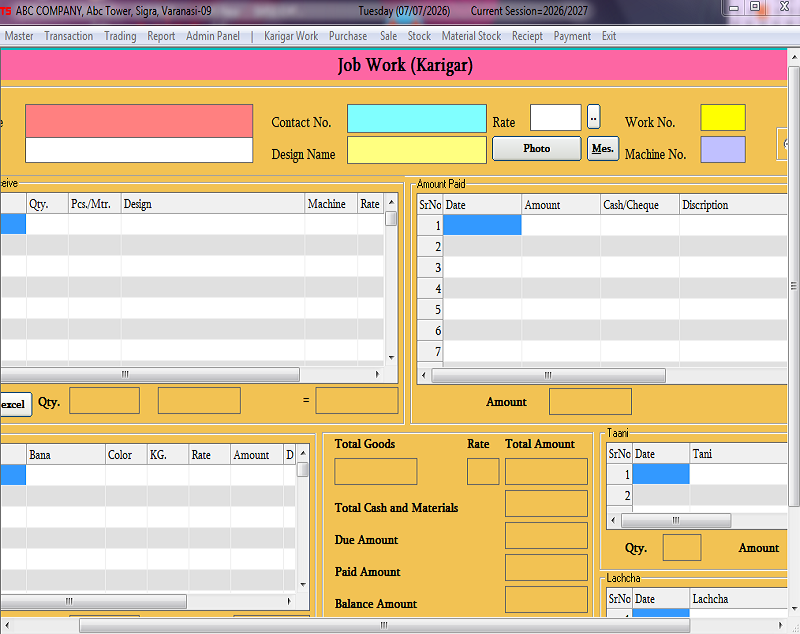
Task: Click the Tani column header in Taani grid
Action: [738, 453]
